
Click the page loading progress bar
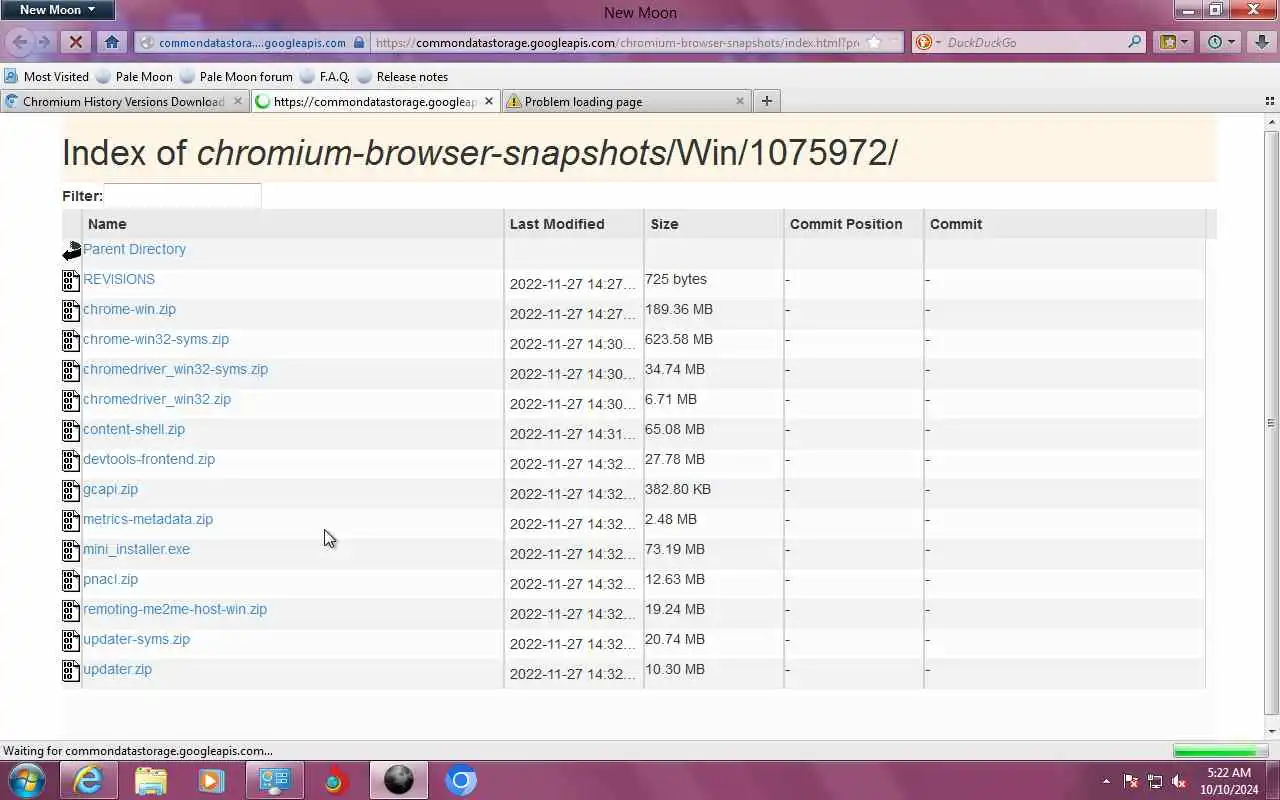pos(1220,751)
